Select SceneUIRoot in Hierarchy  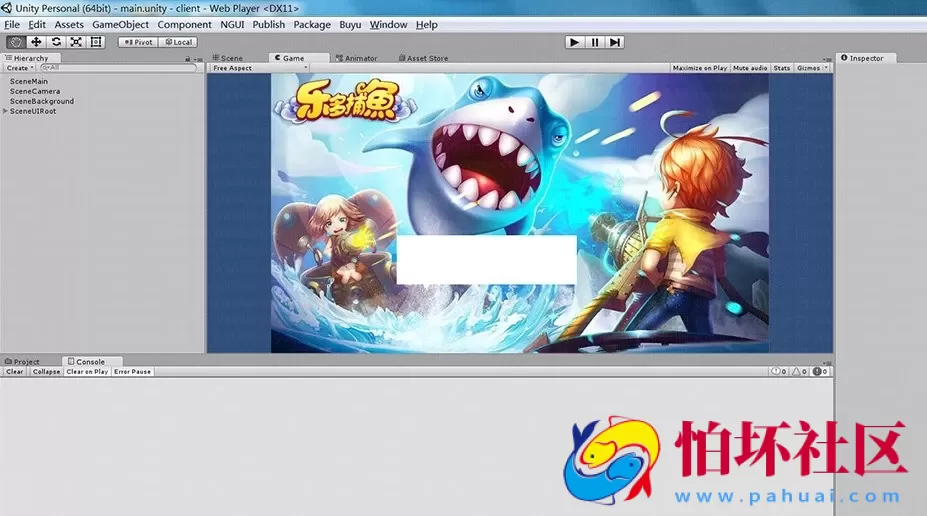(x=33, y=111)
